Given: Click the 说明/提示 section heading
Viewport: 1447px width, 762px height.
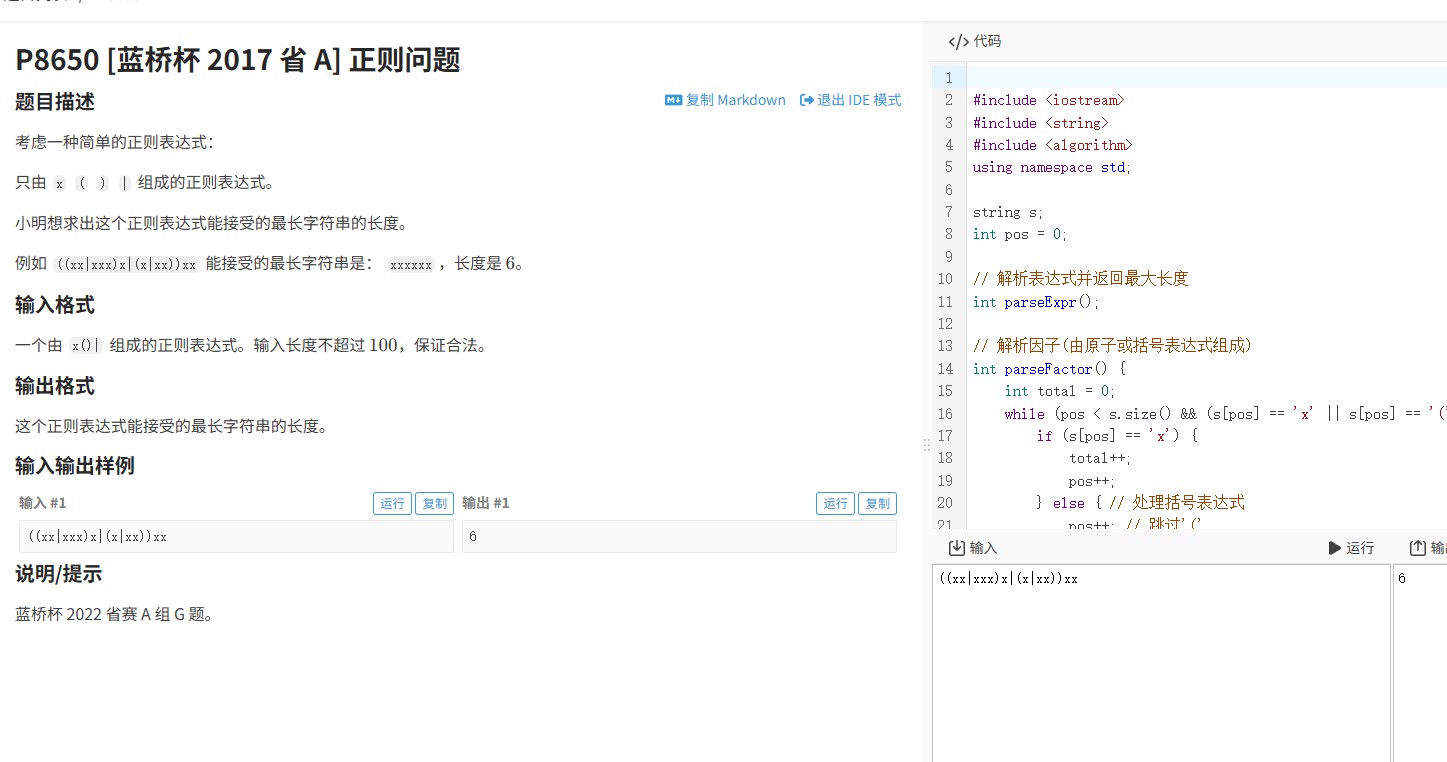Looking at the screenshot, I should coord(58,574).
